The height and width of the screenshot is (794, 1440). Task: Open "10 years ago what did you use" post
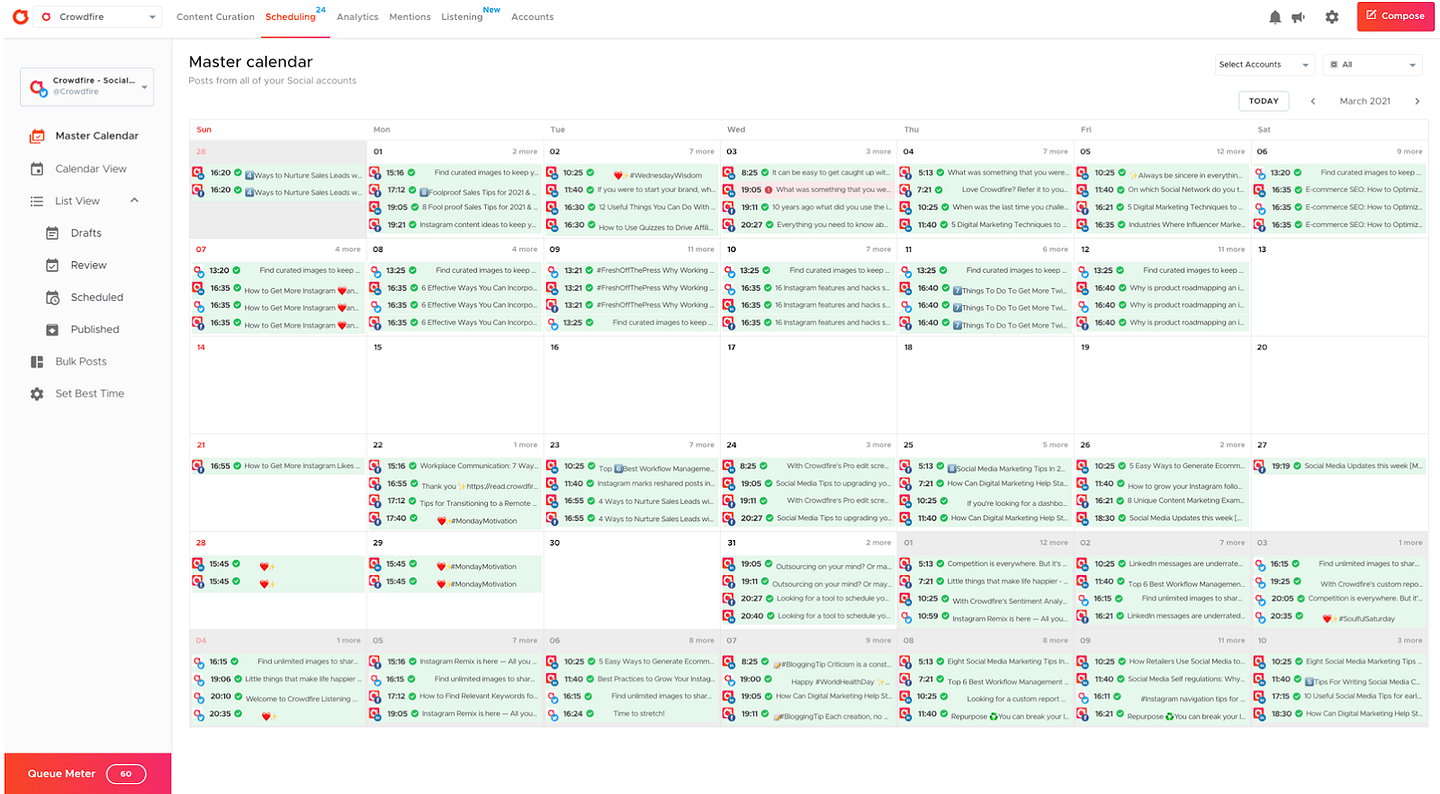pyautogui.click(x=807, y=207)
